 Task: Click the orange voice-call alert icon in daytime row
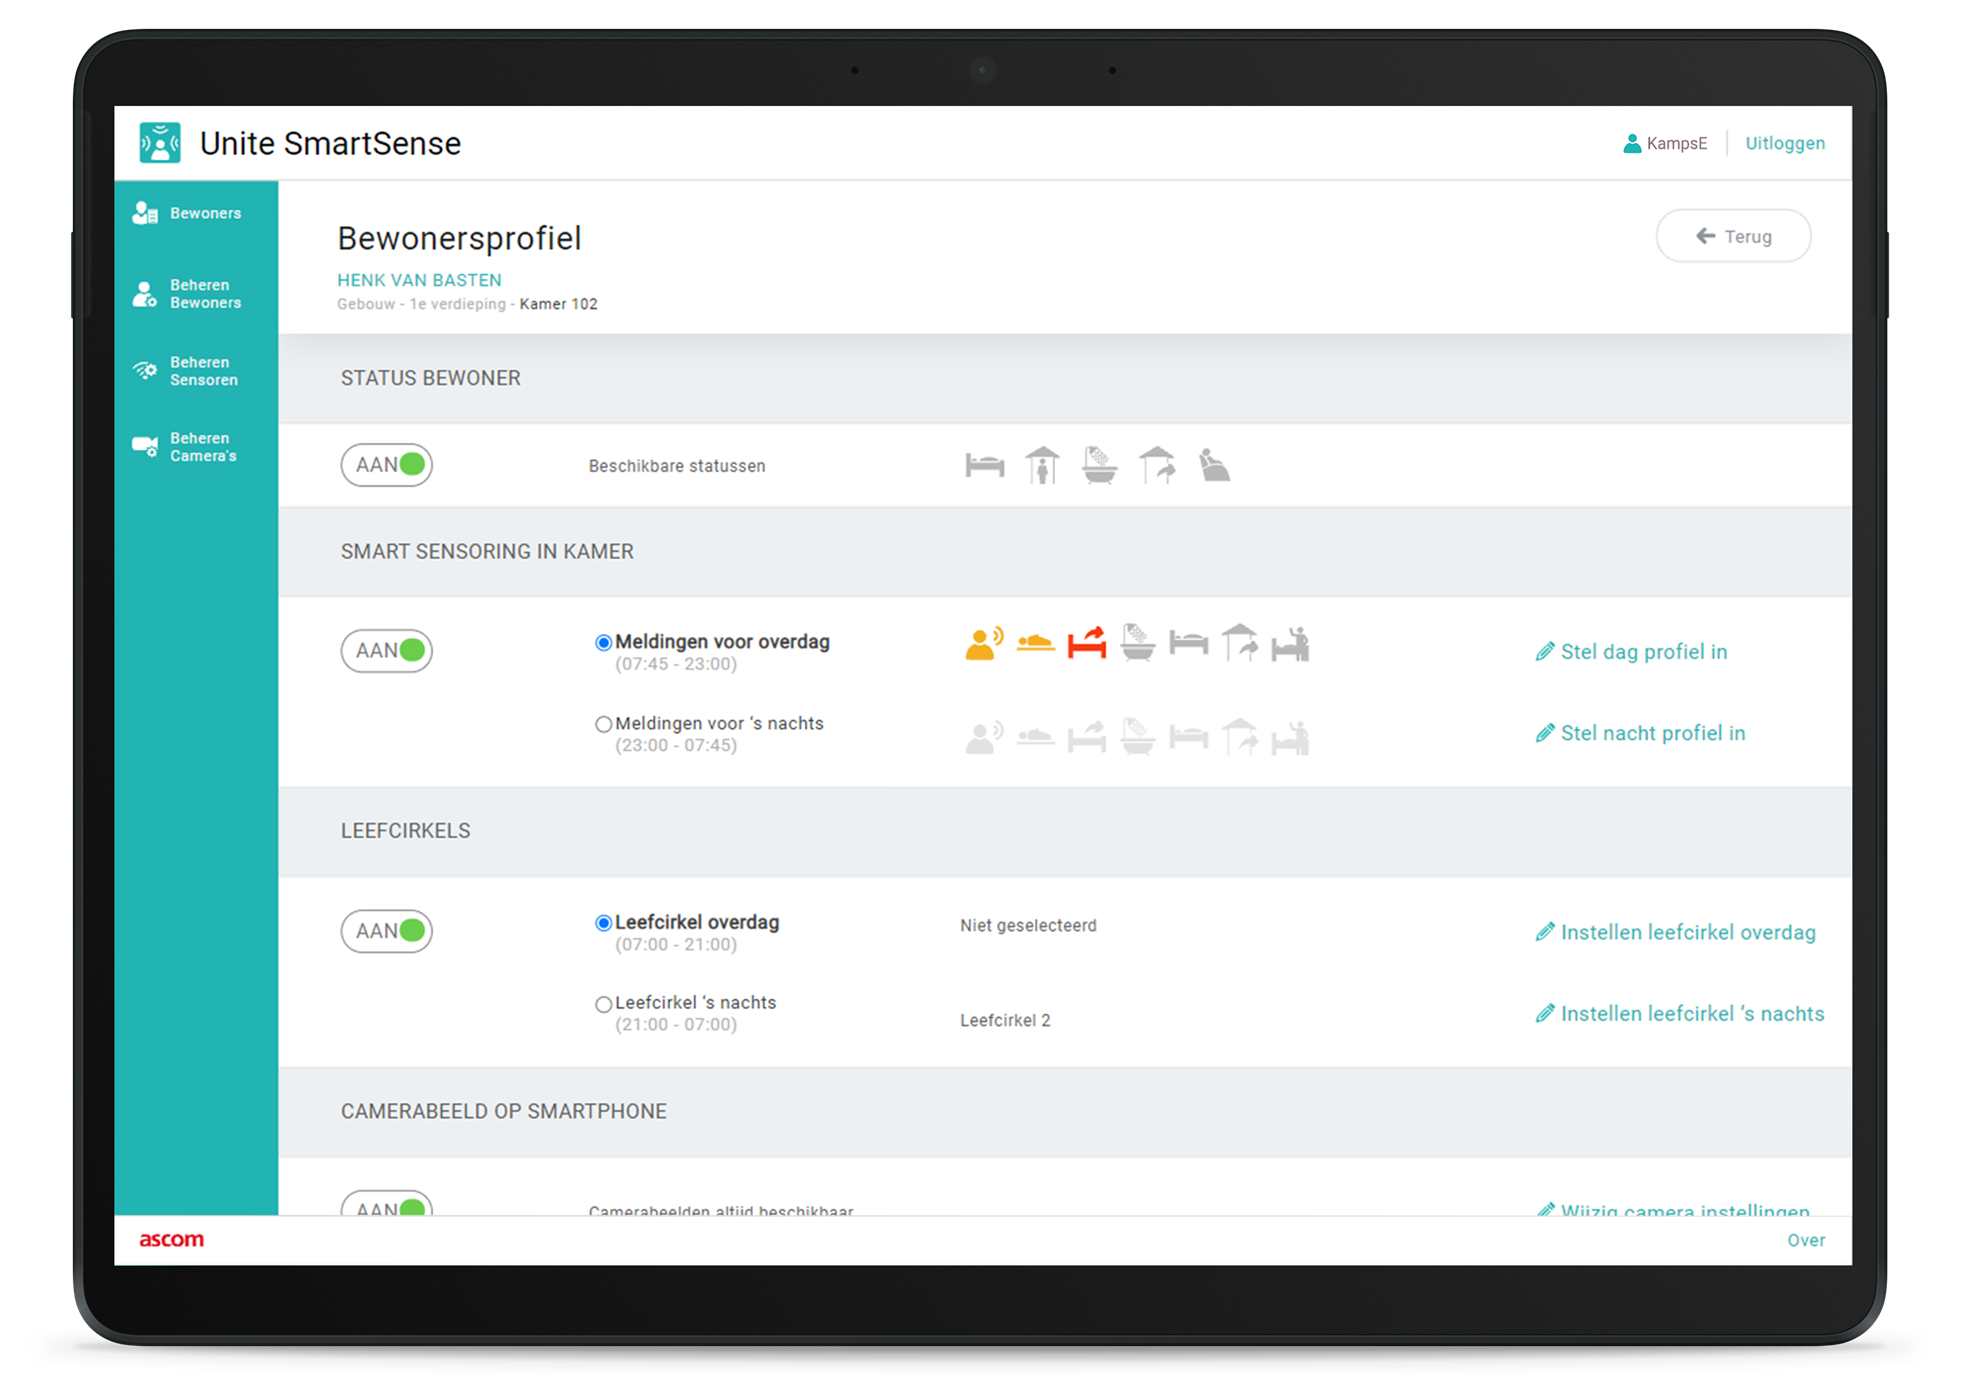983,644
